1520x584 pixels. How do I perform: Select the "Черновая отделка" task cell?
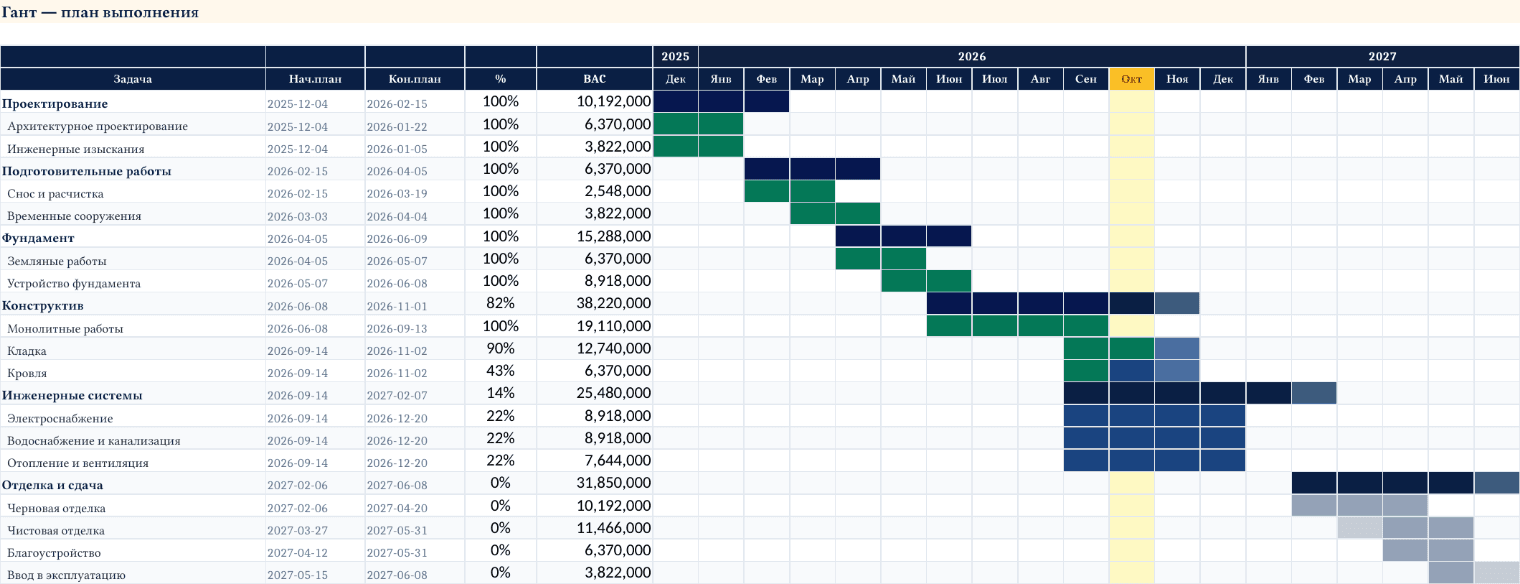pyautogui.click(x=133, y=507)
